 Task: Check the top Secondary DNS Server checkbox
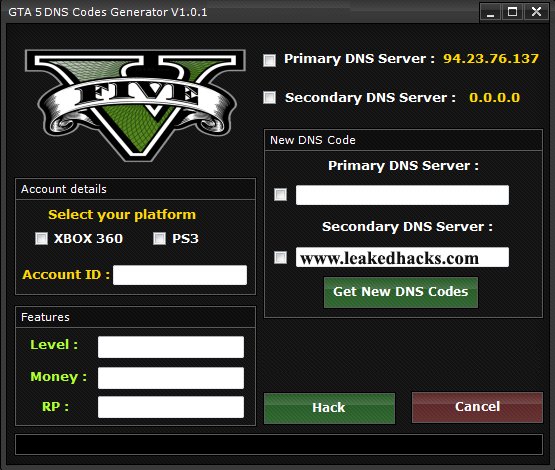pos(269,97)
